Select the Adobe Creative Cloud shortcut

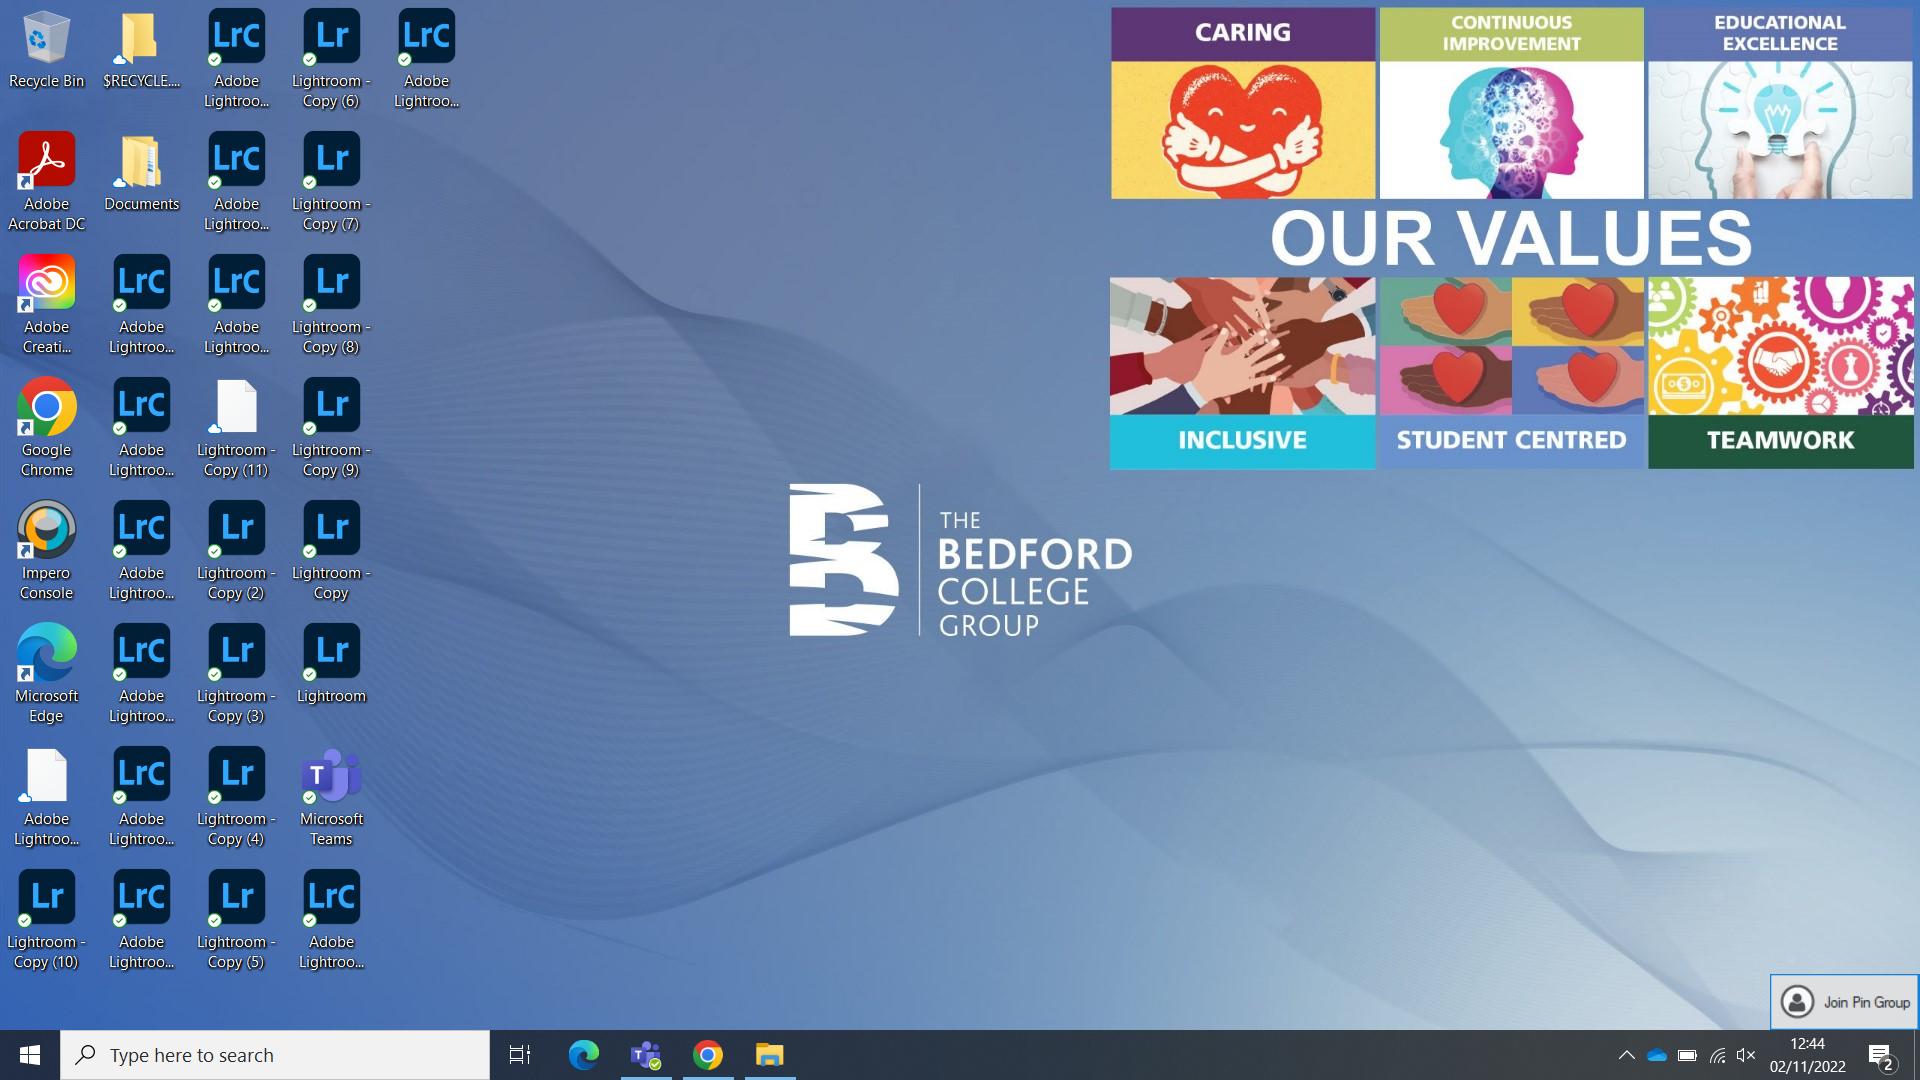(x=46, y=283)
